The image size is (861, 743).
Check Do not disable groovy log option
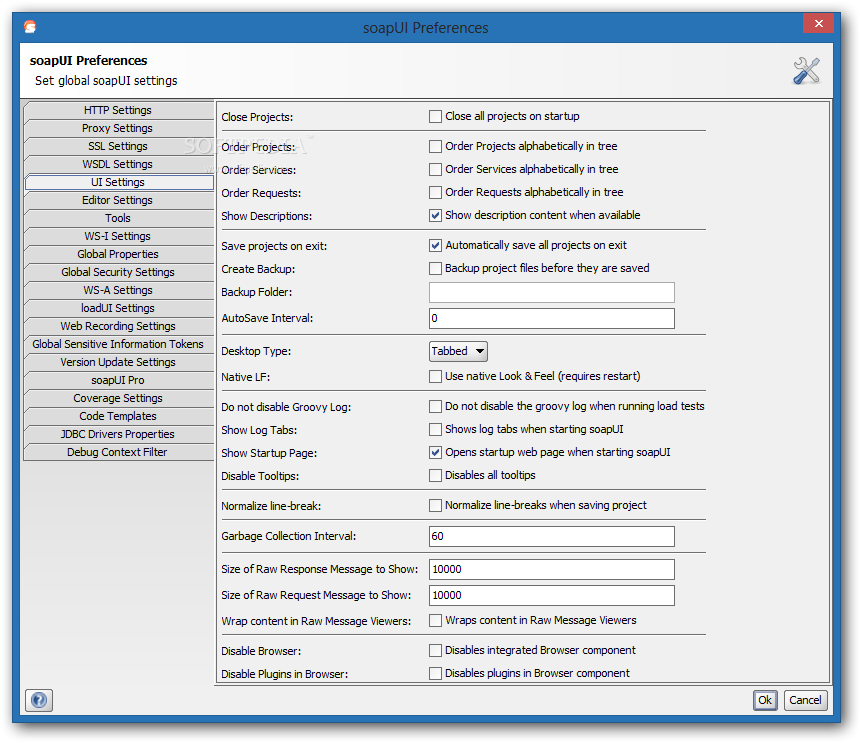(435, 406)
